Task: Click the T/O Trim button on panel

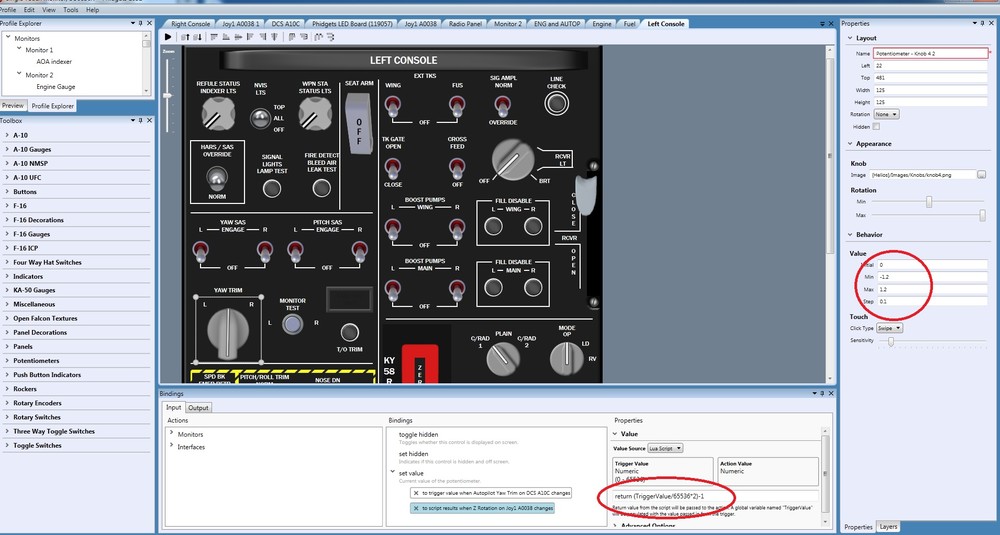Action: pyautogui.click(x=349, y=332)
